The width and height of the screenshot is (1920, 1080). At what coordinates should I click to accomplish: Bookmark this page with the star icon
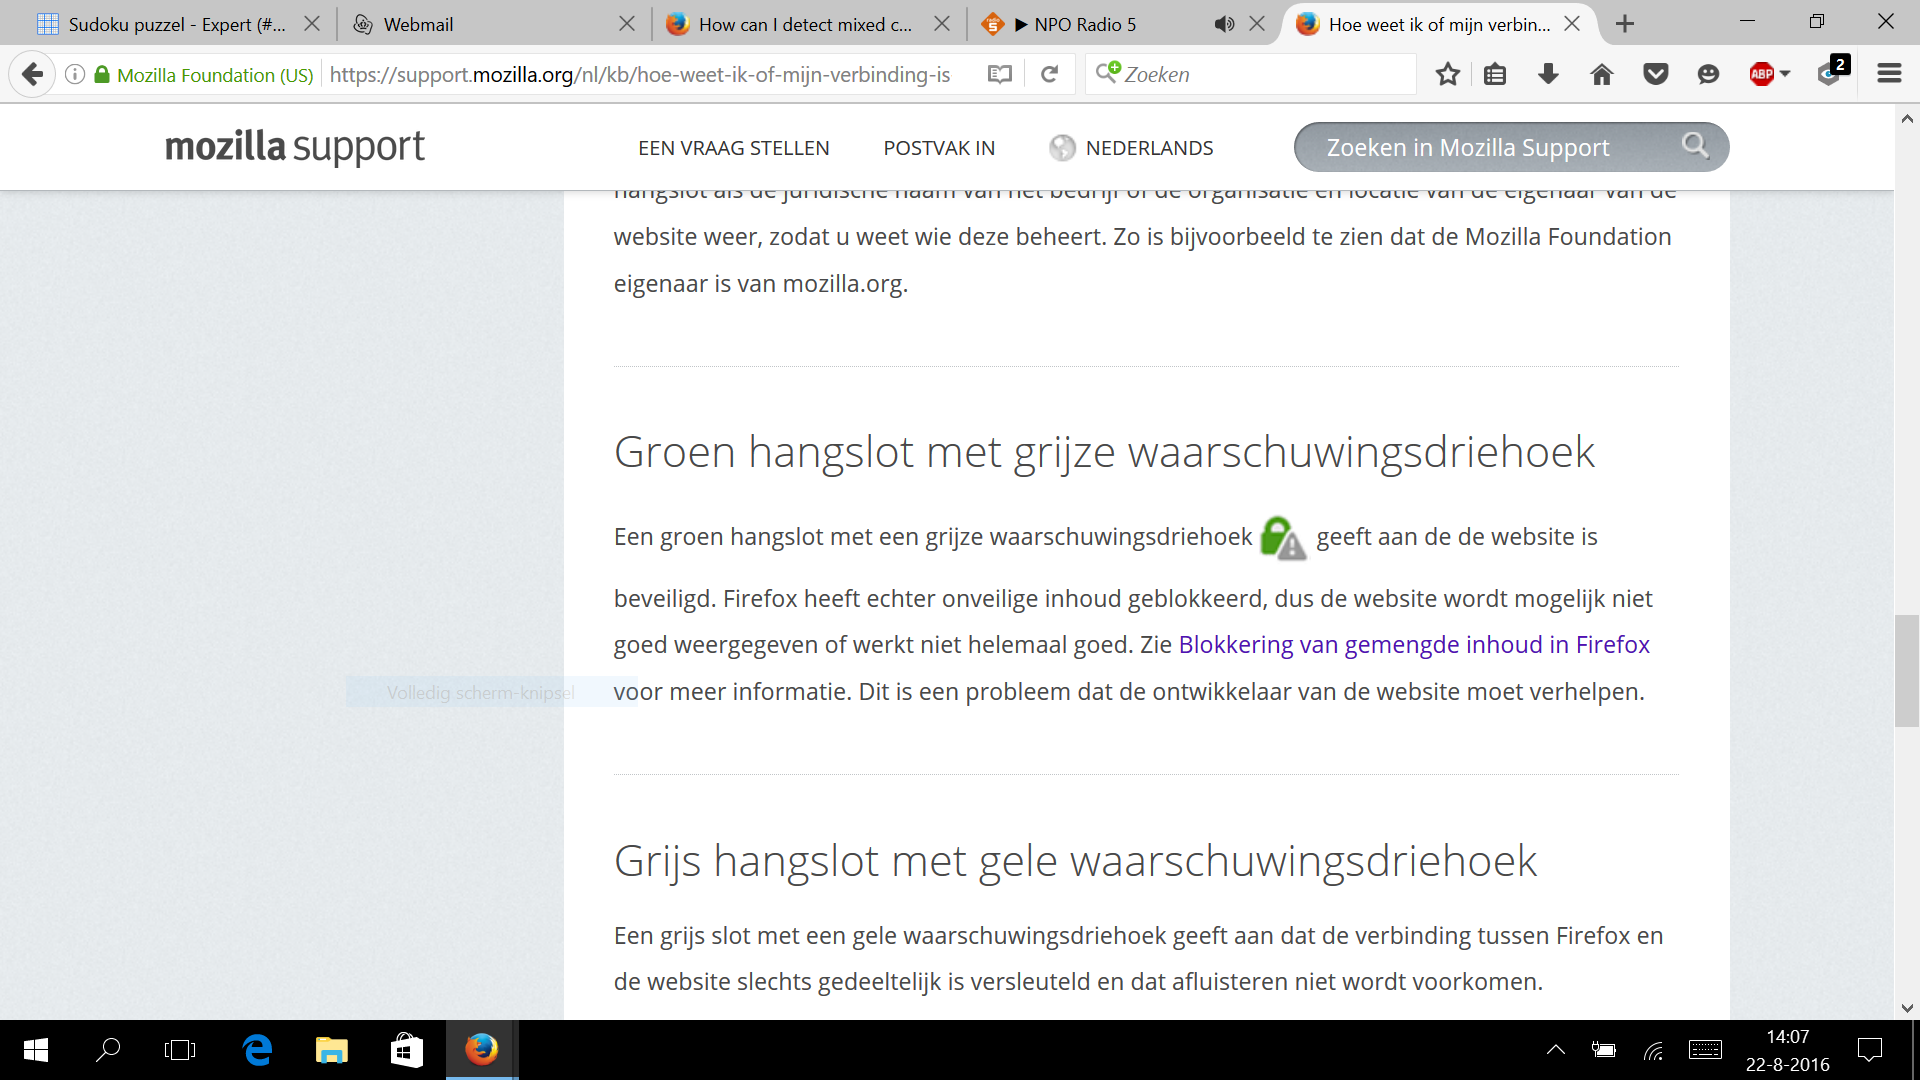(1447, 74)
